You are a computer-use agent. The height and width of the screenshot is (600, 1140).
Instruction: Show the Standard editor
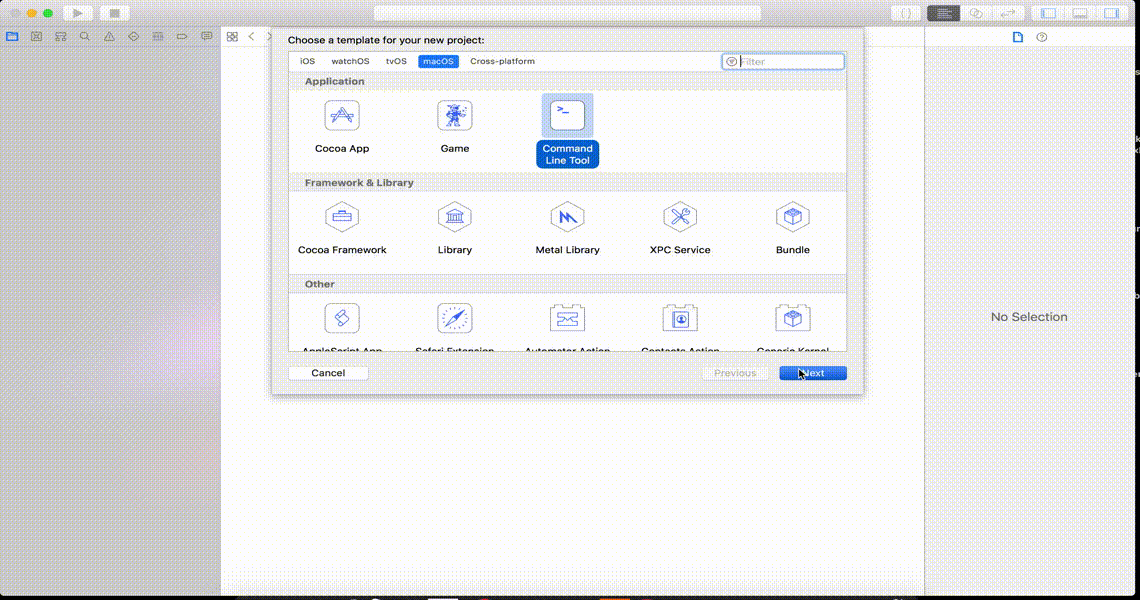click(944, 13)
